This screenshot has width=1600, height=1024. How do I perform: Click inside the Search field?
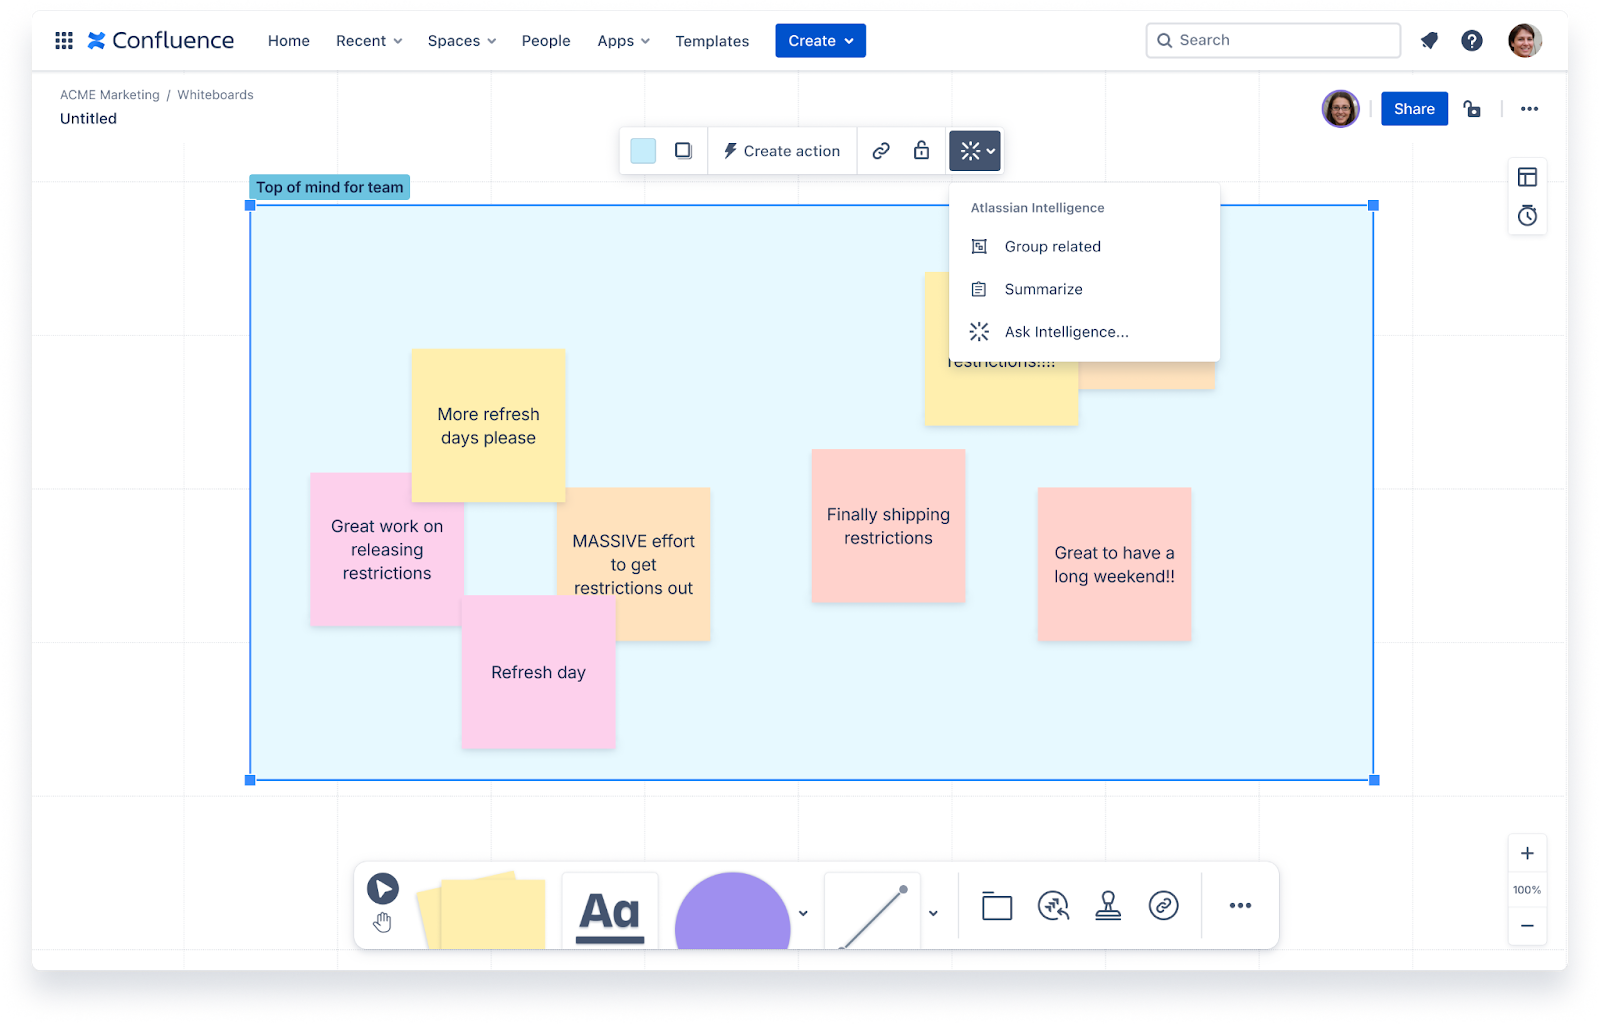(x=1272, y=40)
